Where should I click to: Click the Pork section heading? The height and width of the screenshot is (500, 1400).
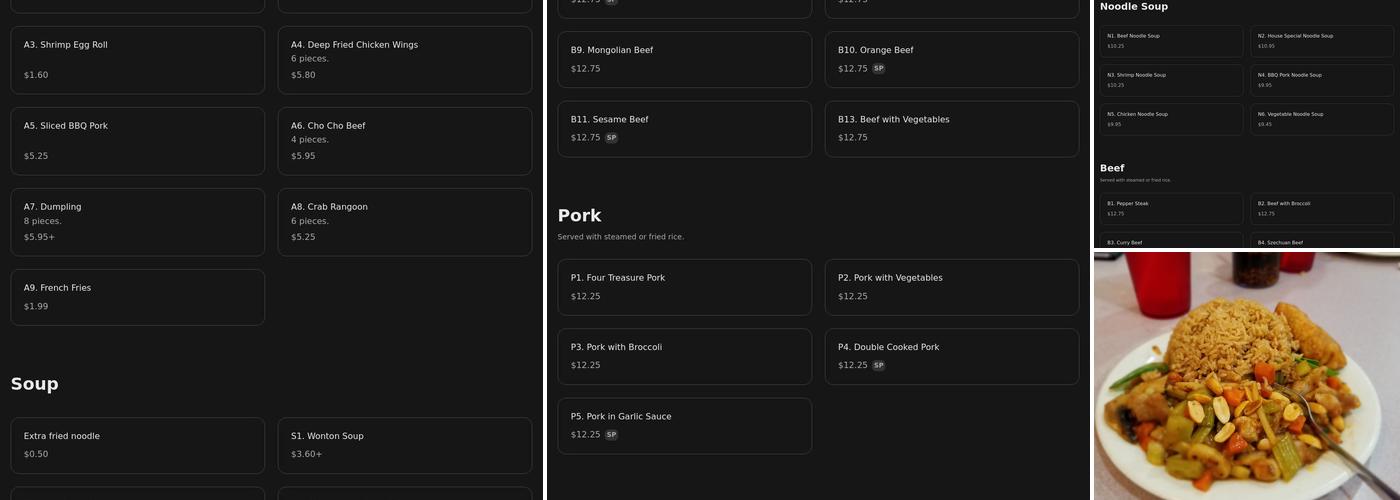point(580,215)
